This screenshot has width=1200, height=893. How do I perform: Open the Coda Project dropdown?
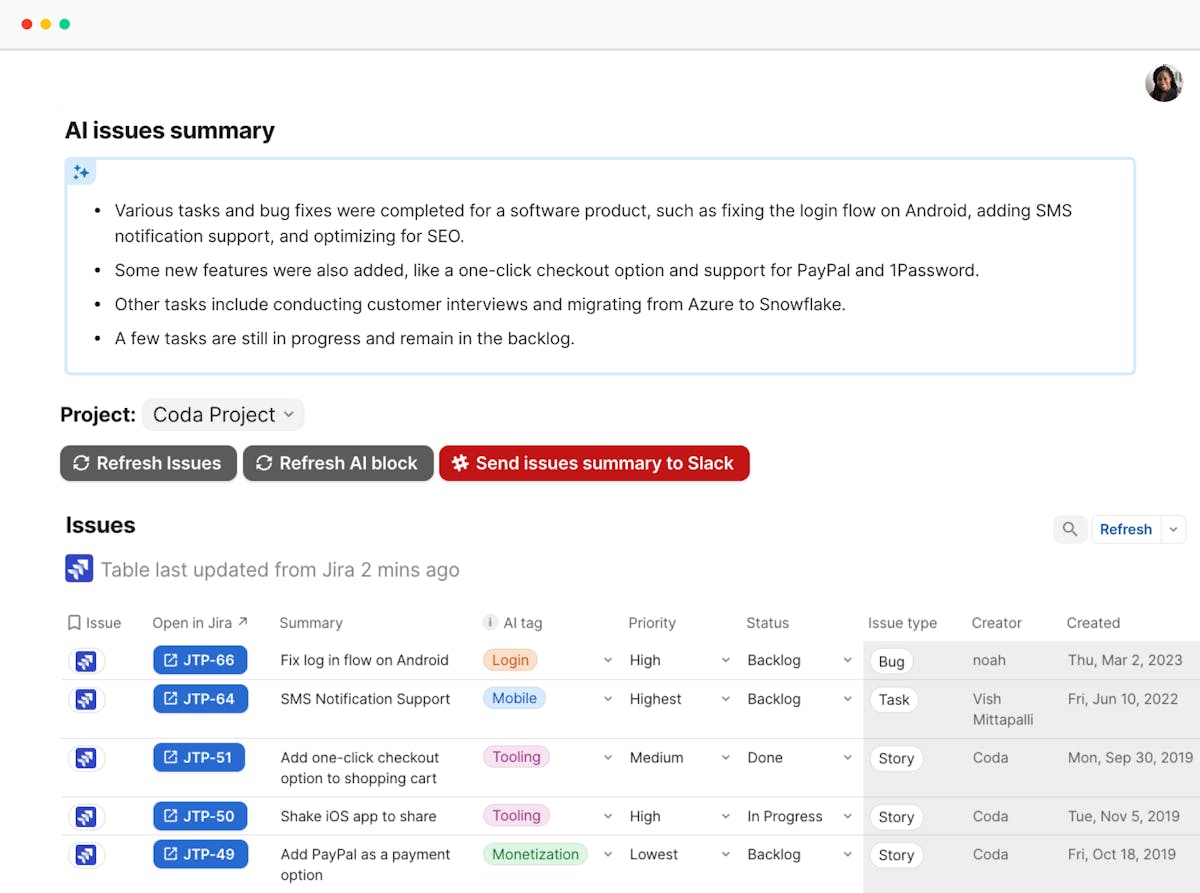click(x=222, y=414)
